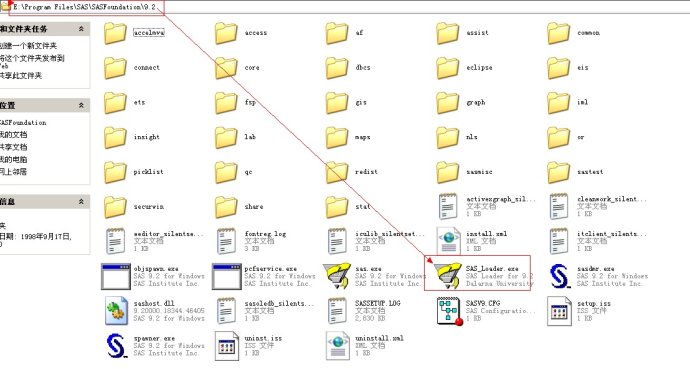Select the uninst.iss file icon
The height and width of the screenshot is (369, 690).
[x=226, y=346]
